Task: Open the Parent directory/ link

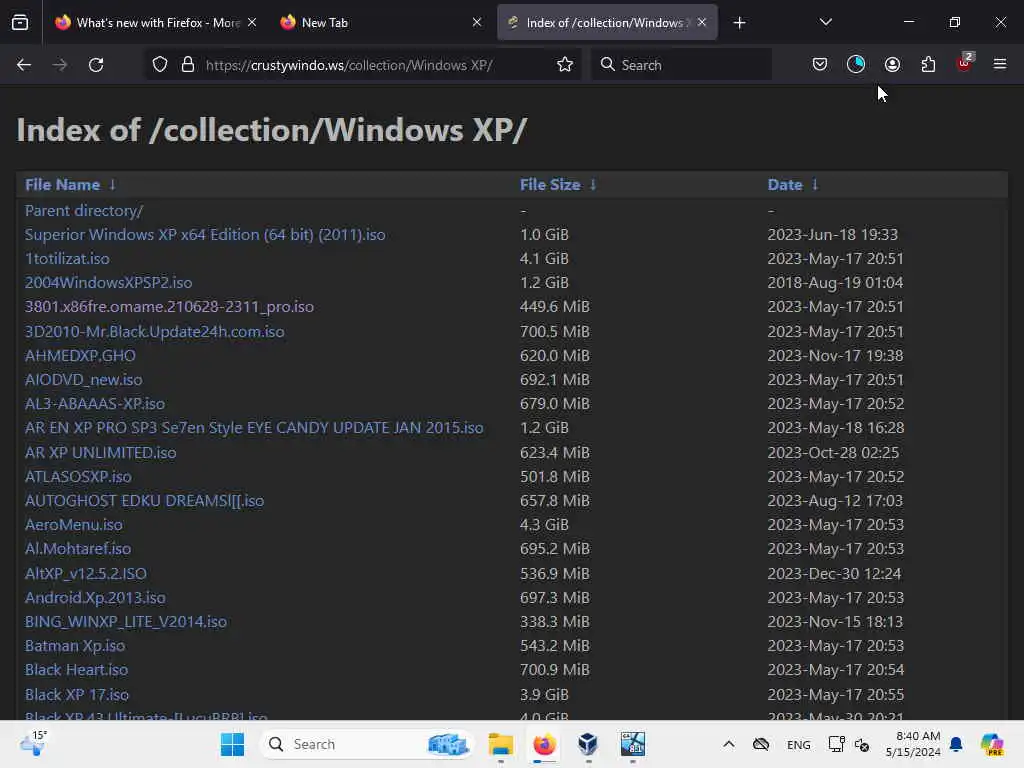Action: (84, 210)
